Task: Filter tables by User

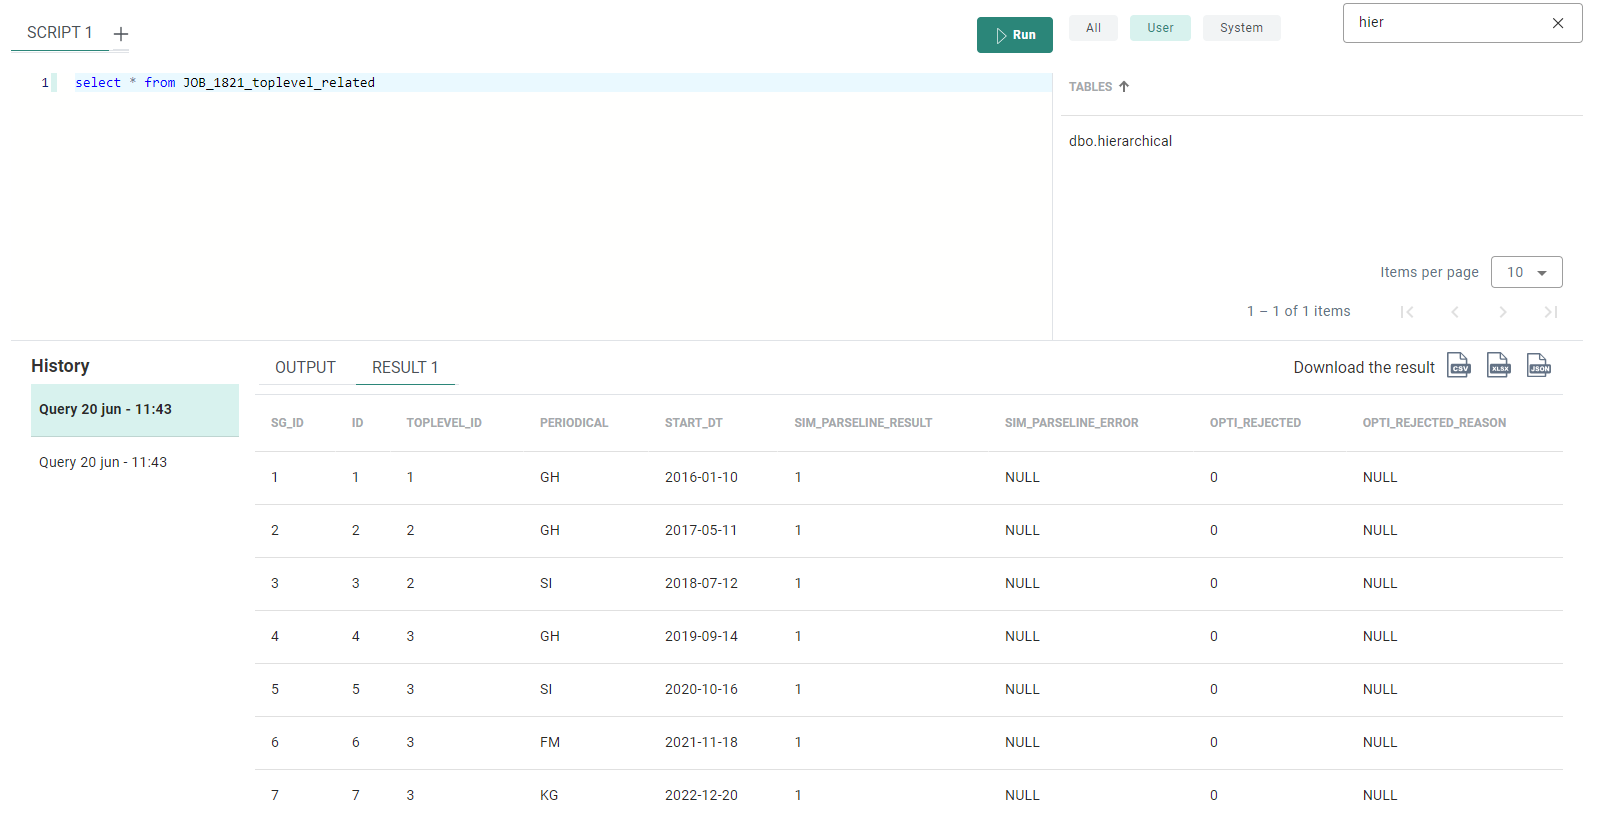Action: 1160,28
